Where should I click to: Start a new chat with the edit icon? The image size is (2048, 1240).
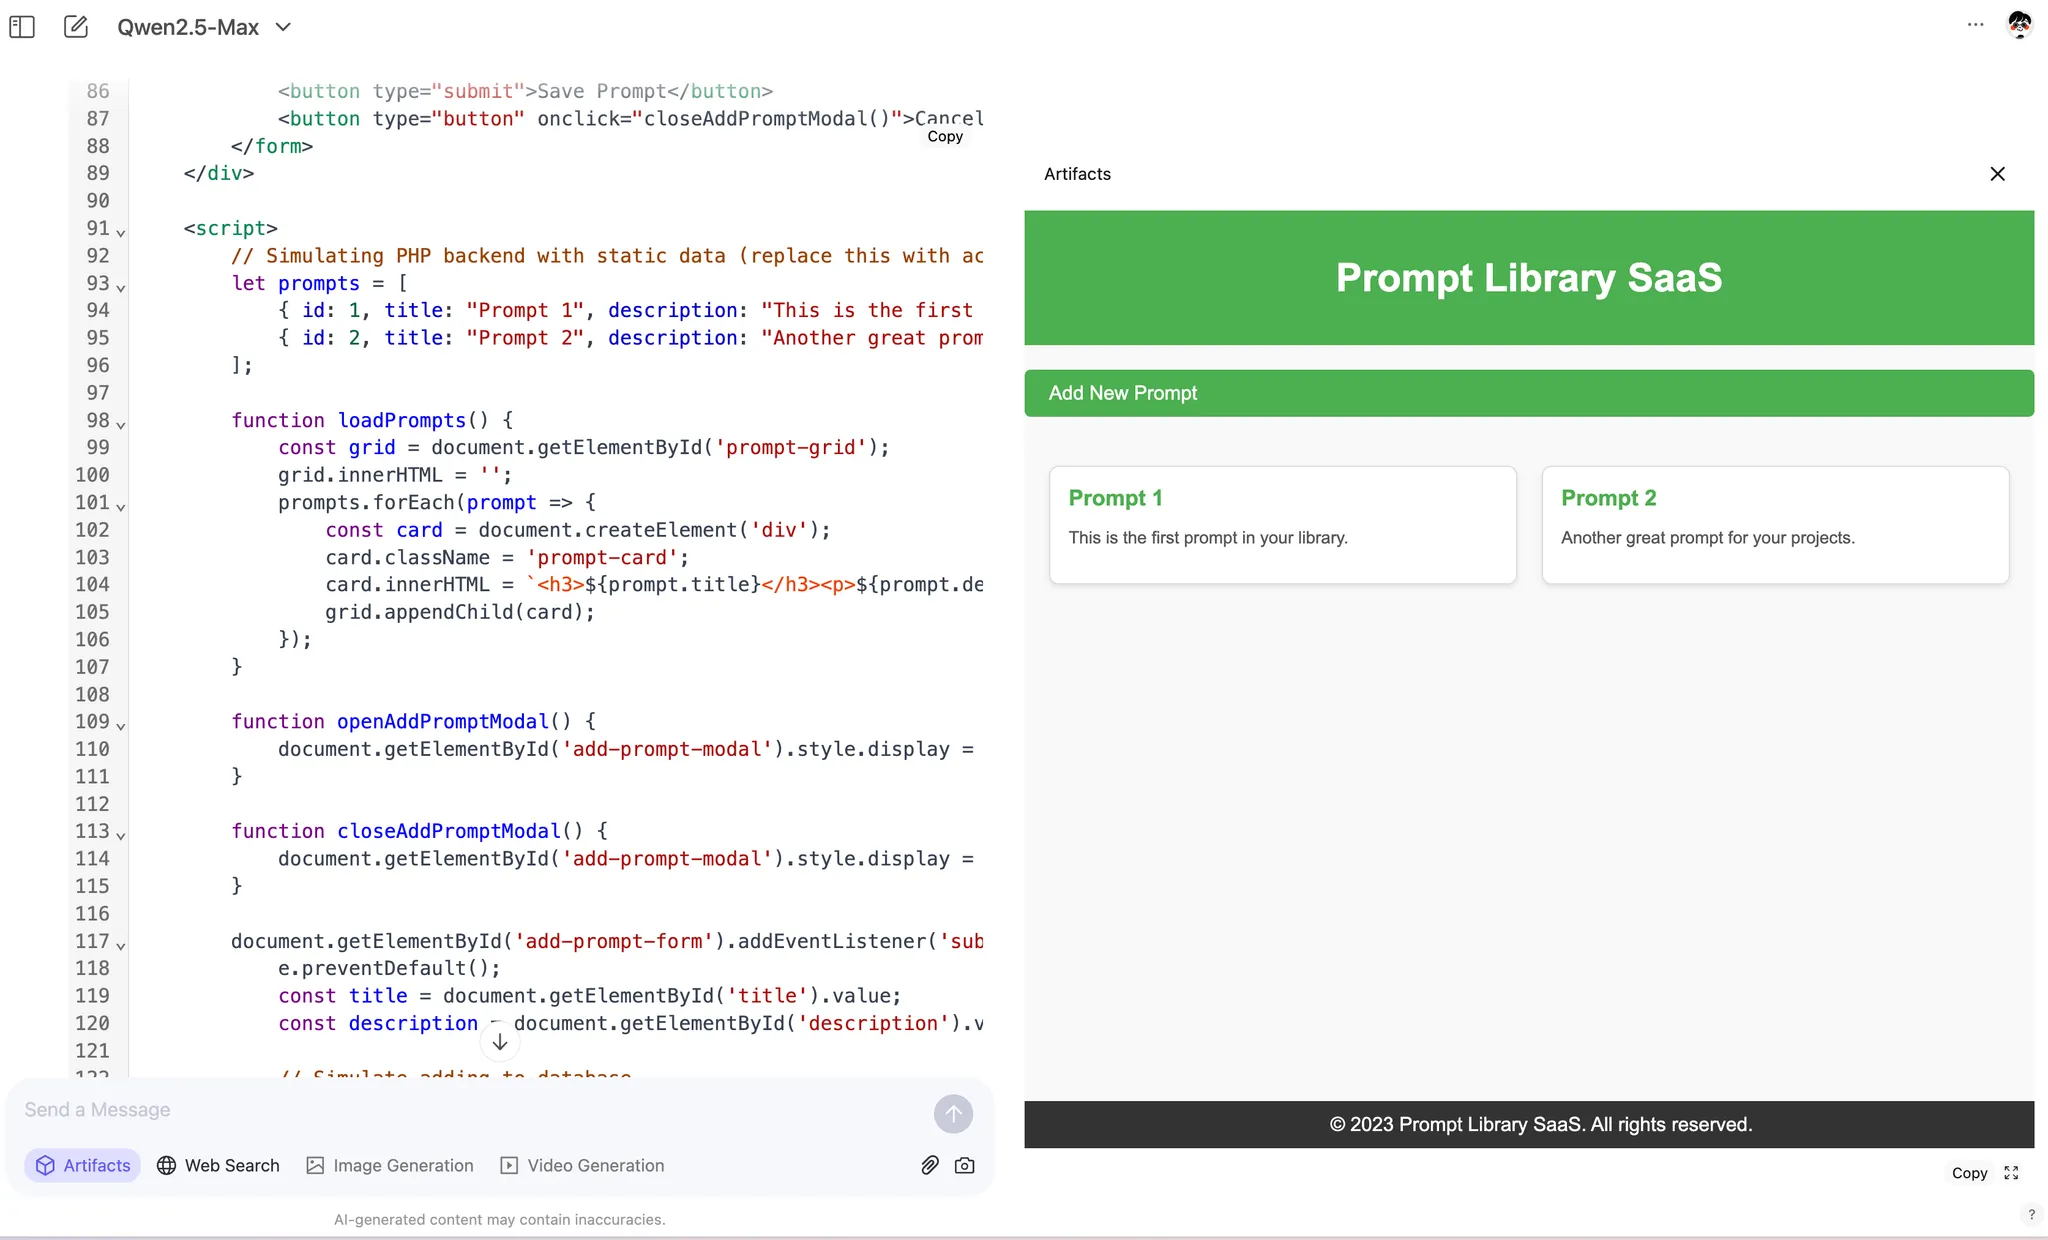pos(76,27)
